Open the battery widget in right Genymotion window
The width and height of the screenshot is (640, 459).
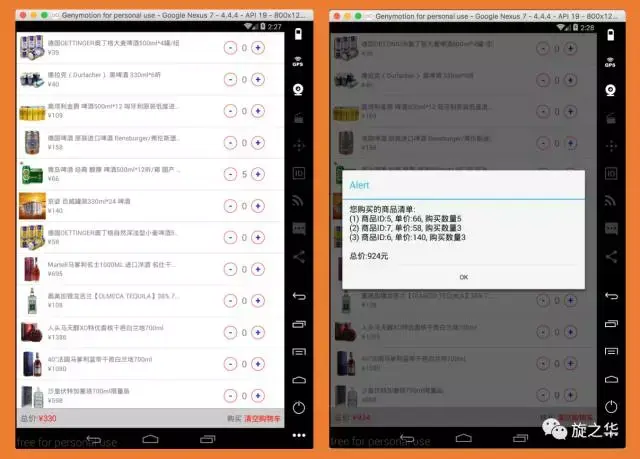[x=611, y=35]
